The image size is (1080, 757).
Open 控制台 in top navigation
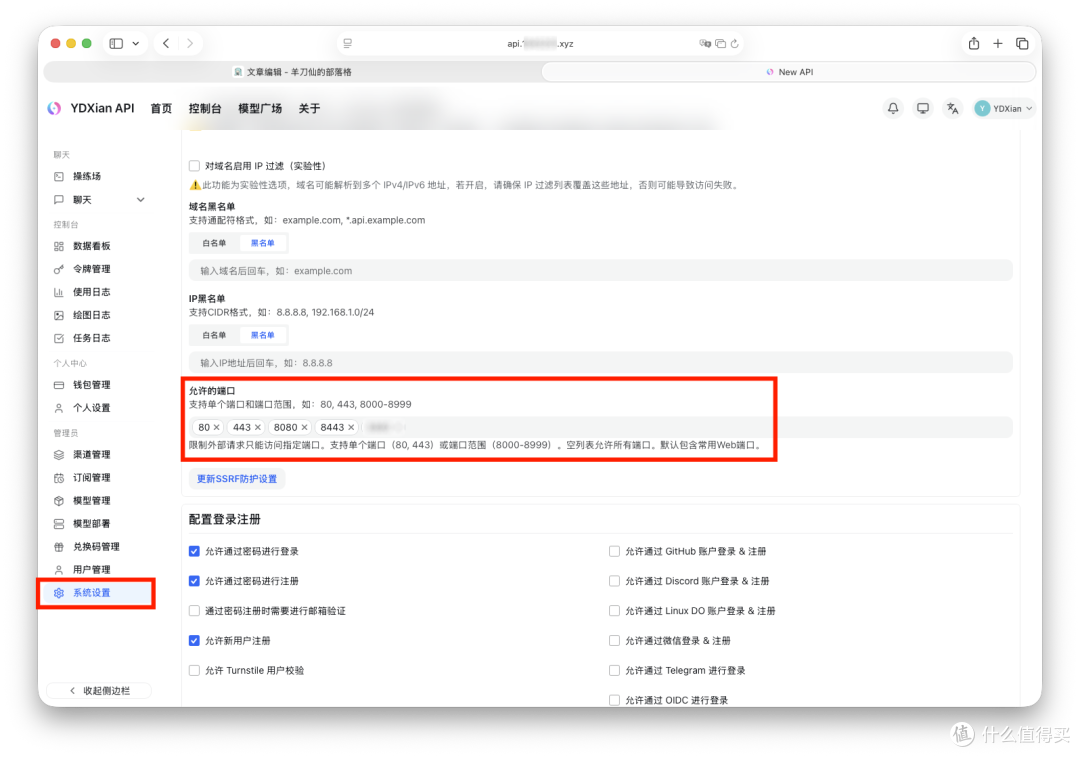pyautogui.click(x=205, y=108)
